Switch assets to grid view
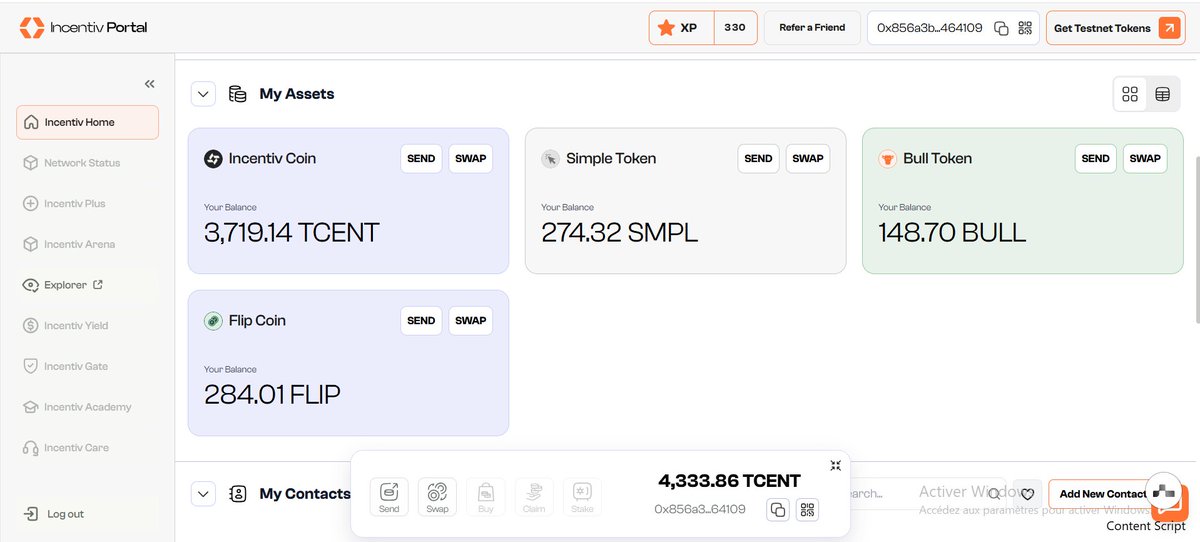 [1130, 94]
